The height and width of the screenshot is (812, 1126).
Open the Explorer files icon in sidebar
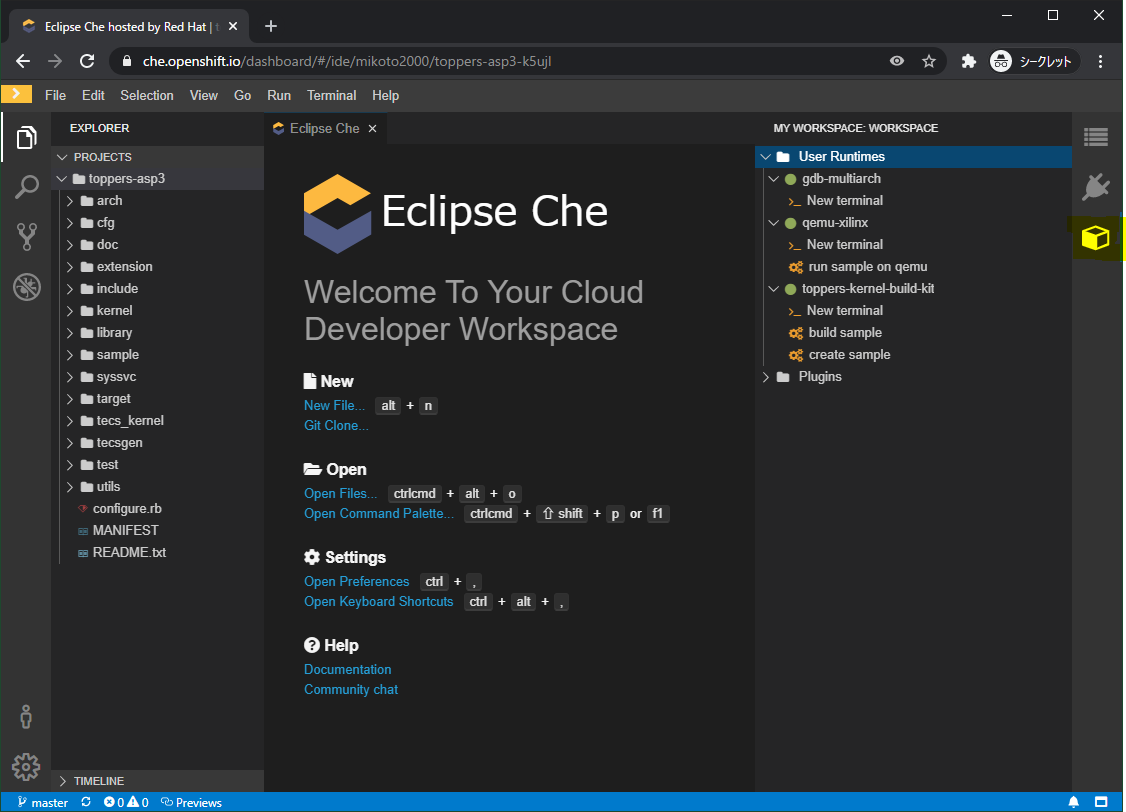pos(27,137)
